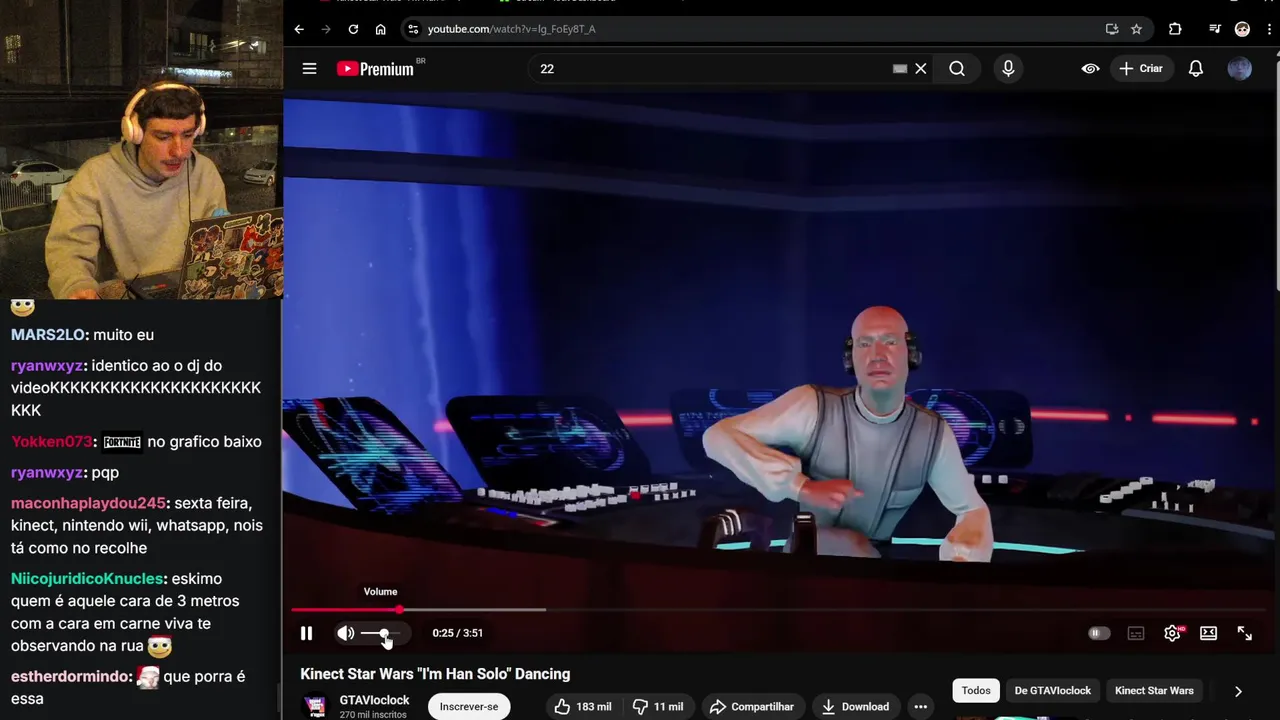Show more filter chips with arrow
Screen dimensions: 1280x720
point(1238,691)
